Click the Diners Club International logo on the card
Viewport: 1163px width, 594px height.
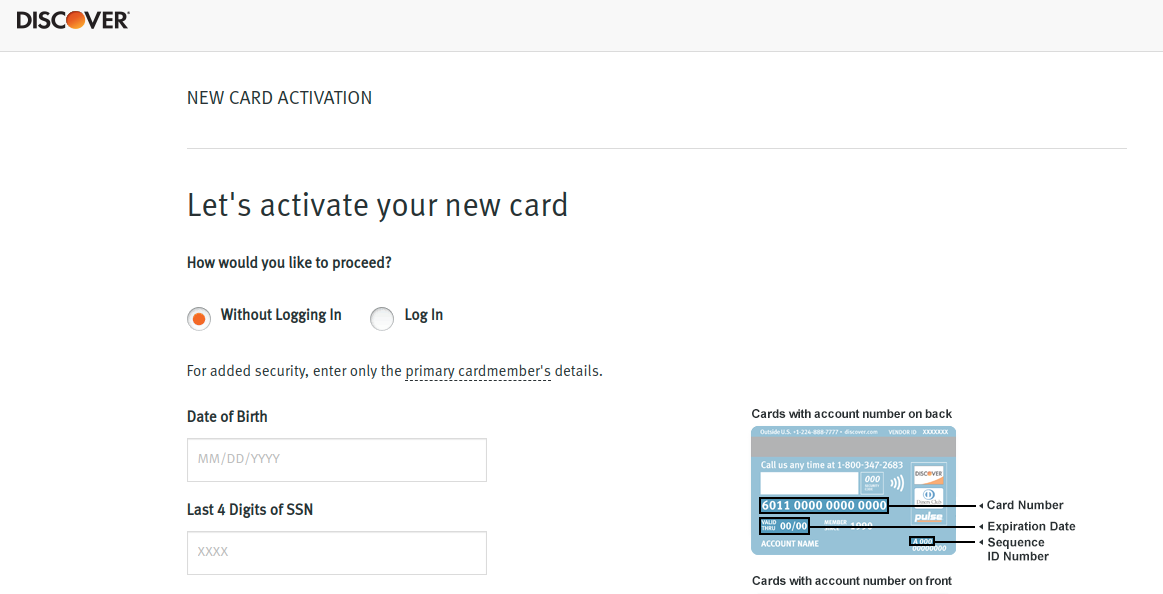[x=930, y=496]
